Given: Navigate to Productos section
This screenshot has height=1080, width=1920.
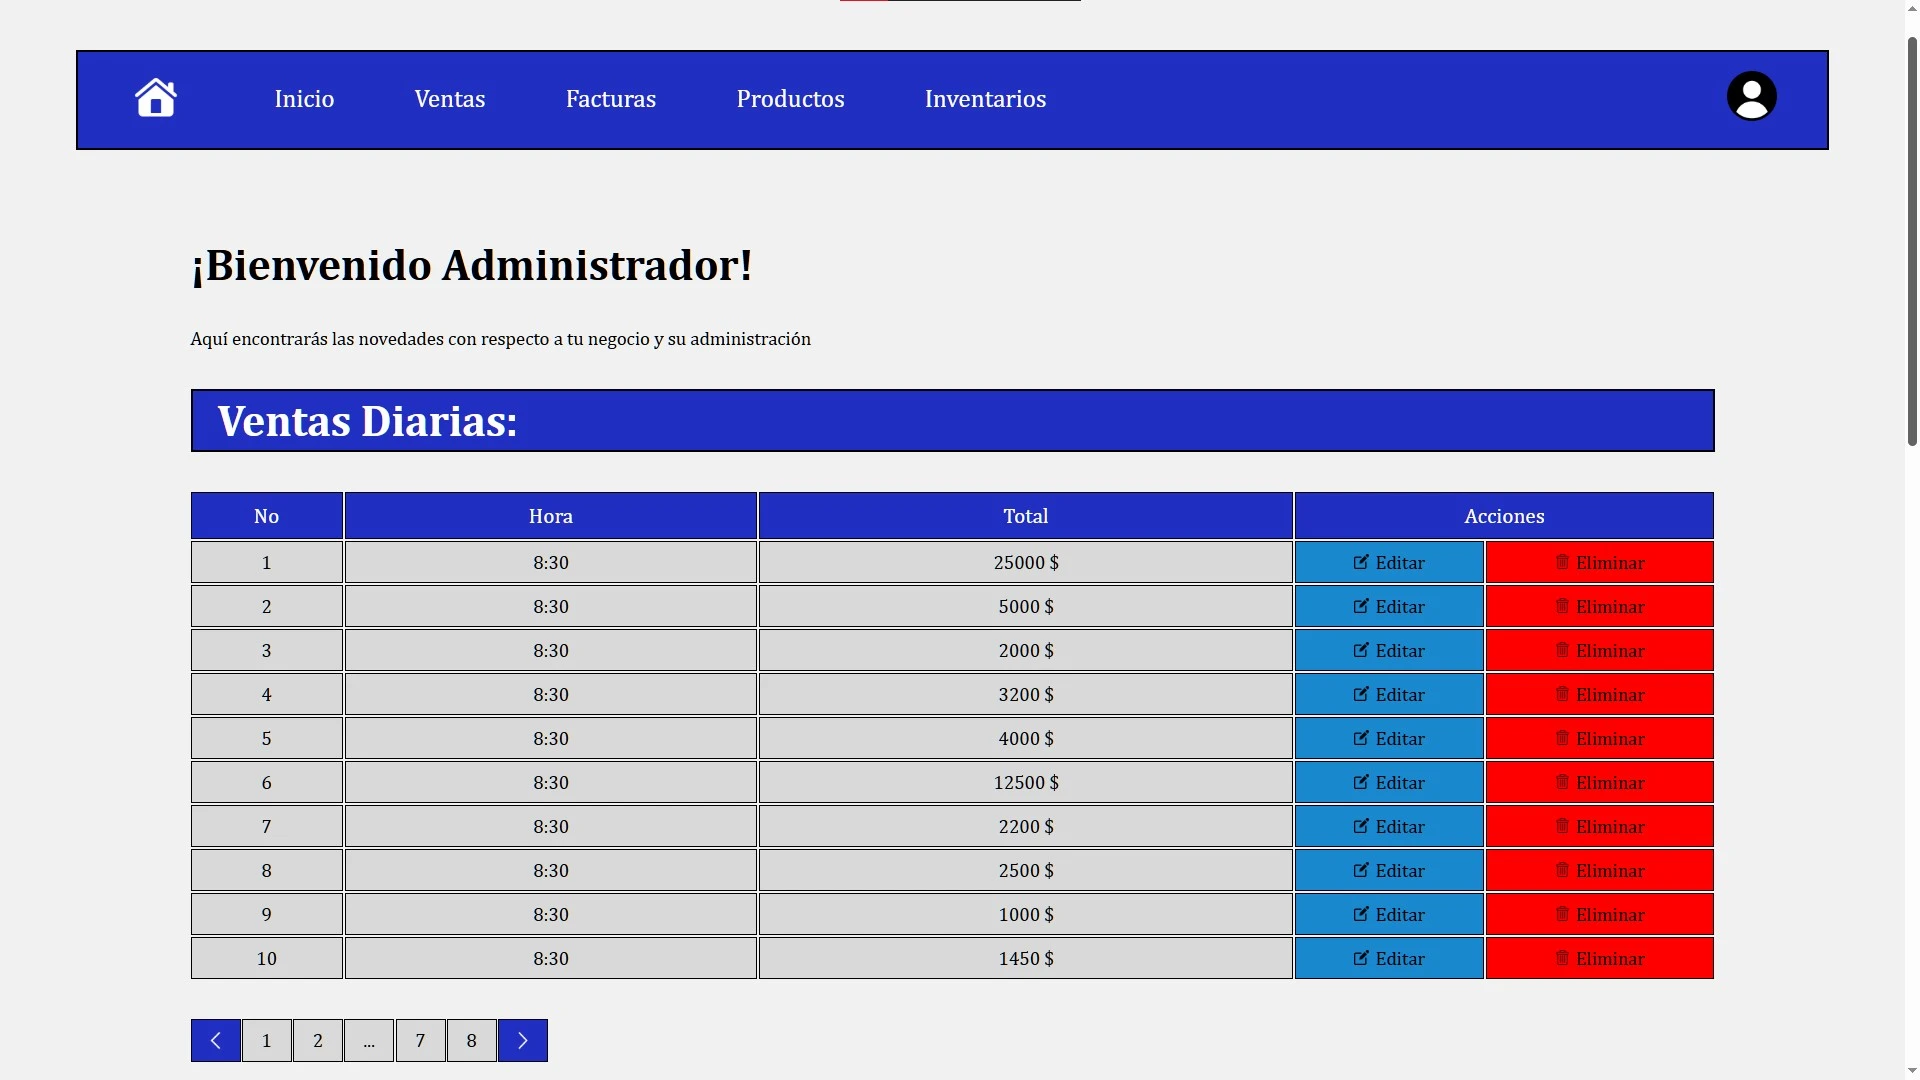Looking at the screenshot, I should [x=790, y=99].
